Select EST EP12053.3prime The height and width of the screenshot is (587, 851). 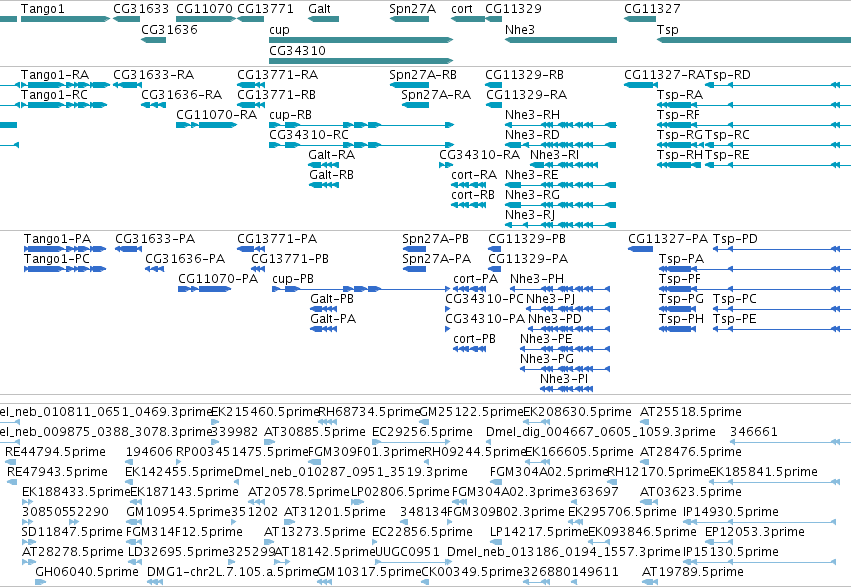coord(754,533)
